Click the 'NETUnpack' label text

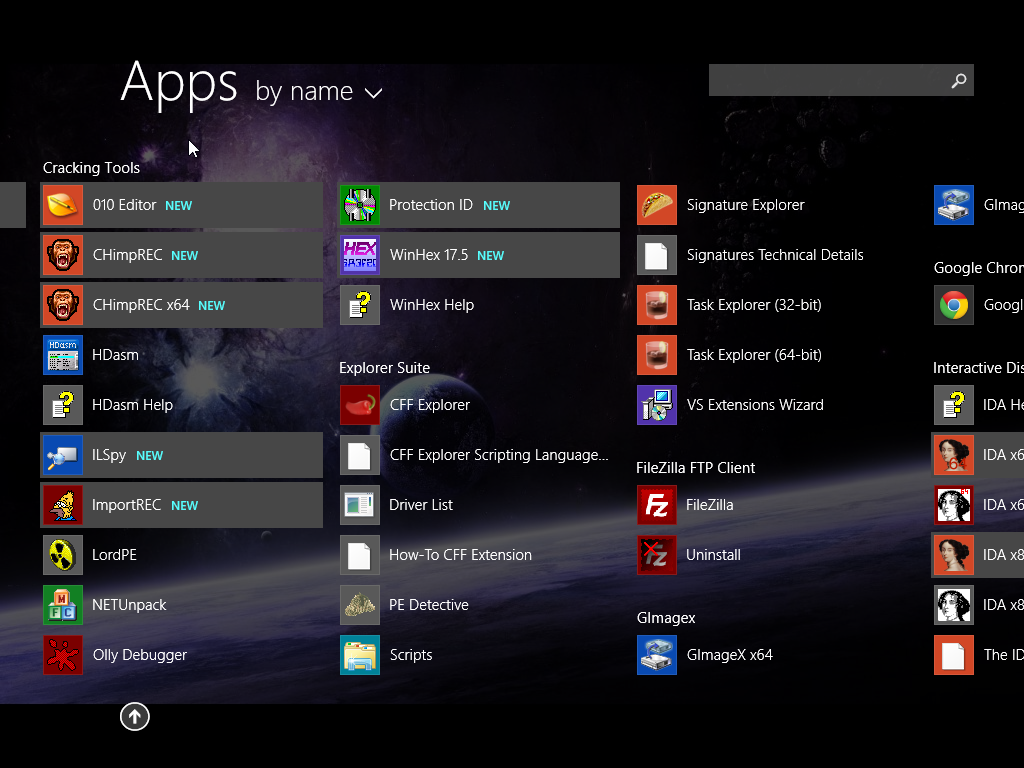(x=129, y=605)
